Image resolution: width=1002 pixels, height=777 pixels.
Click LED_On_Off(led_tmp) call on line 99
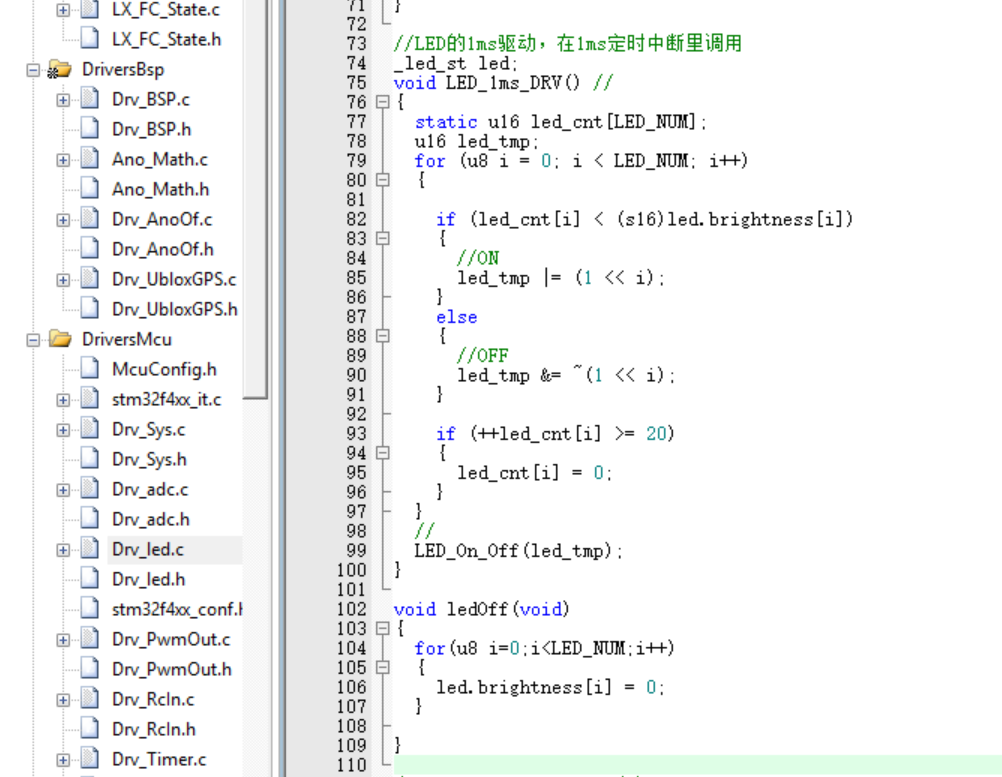point(518,551)
